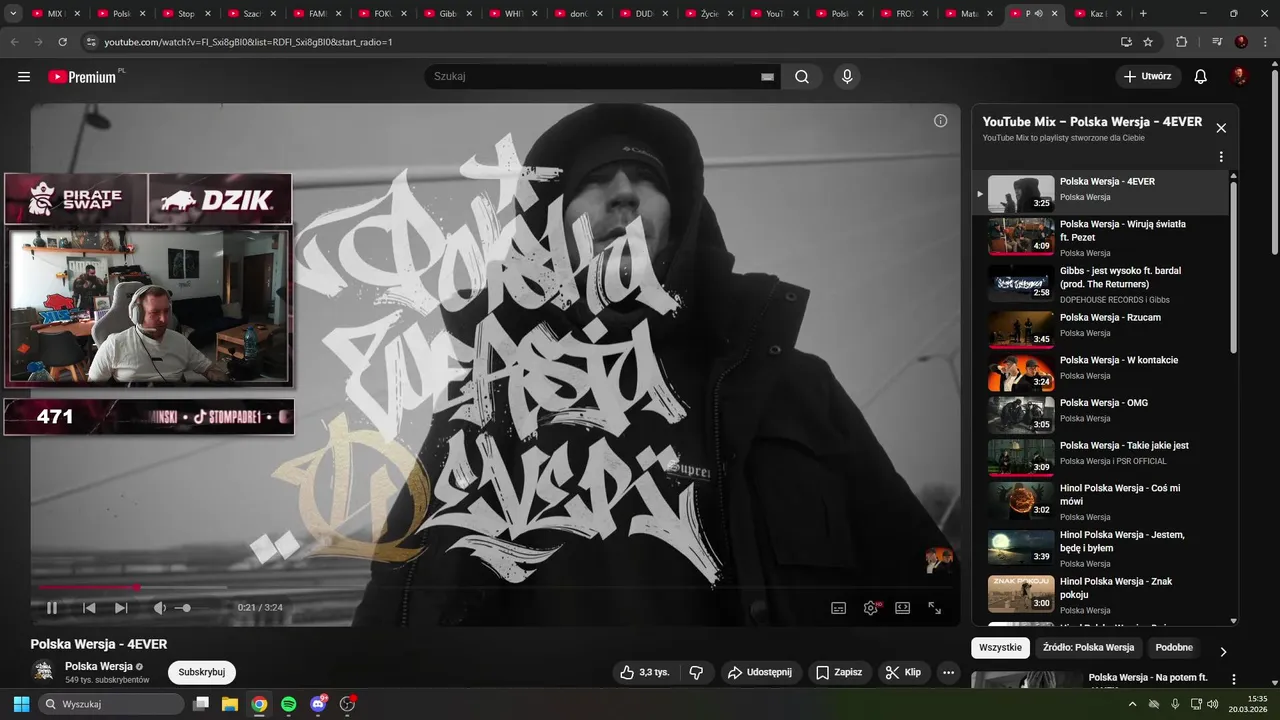Expand filter chips with right arrow

coord(1223,651)
